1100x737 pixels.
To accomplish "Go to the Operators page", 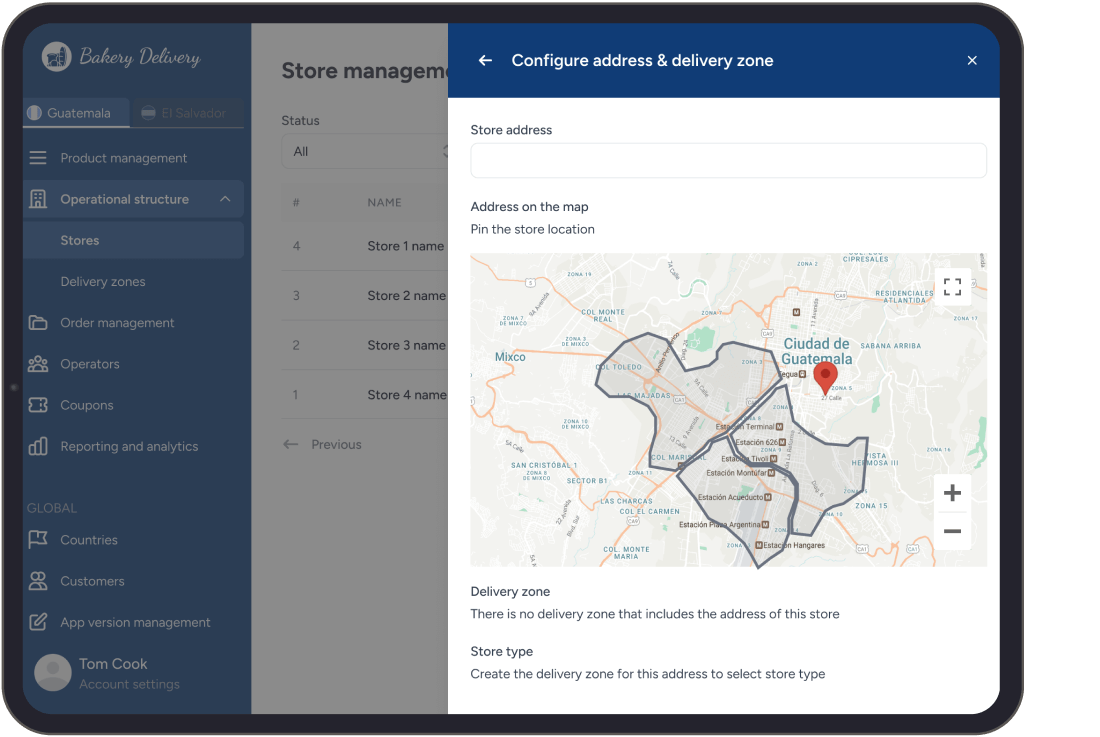I will (x=90, y=364).
